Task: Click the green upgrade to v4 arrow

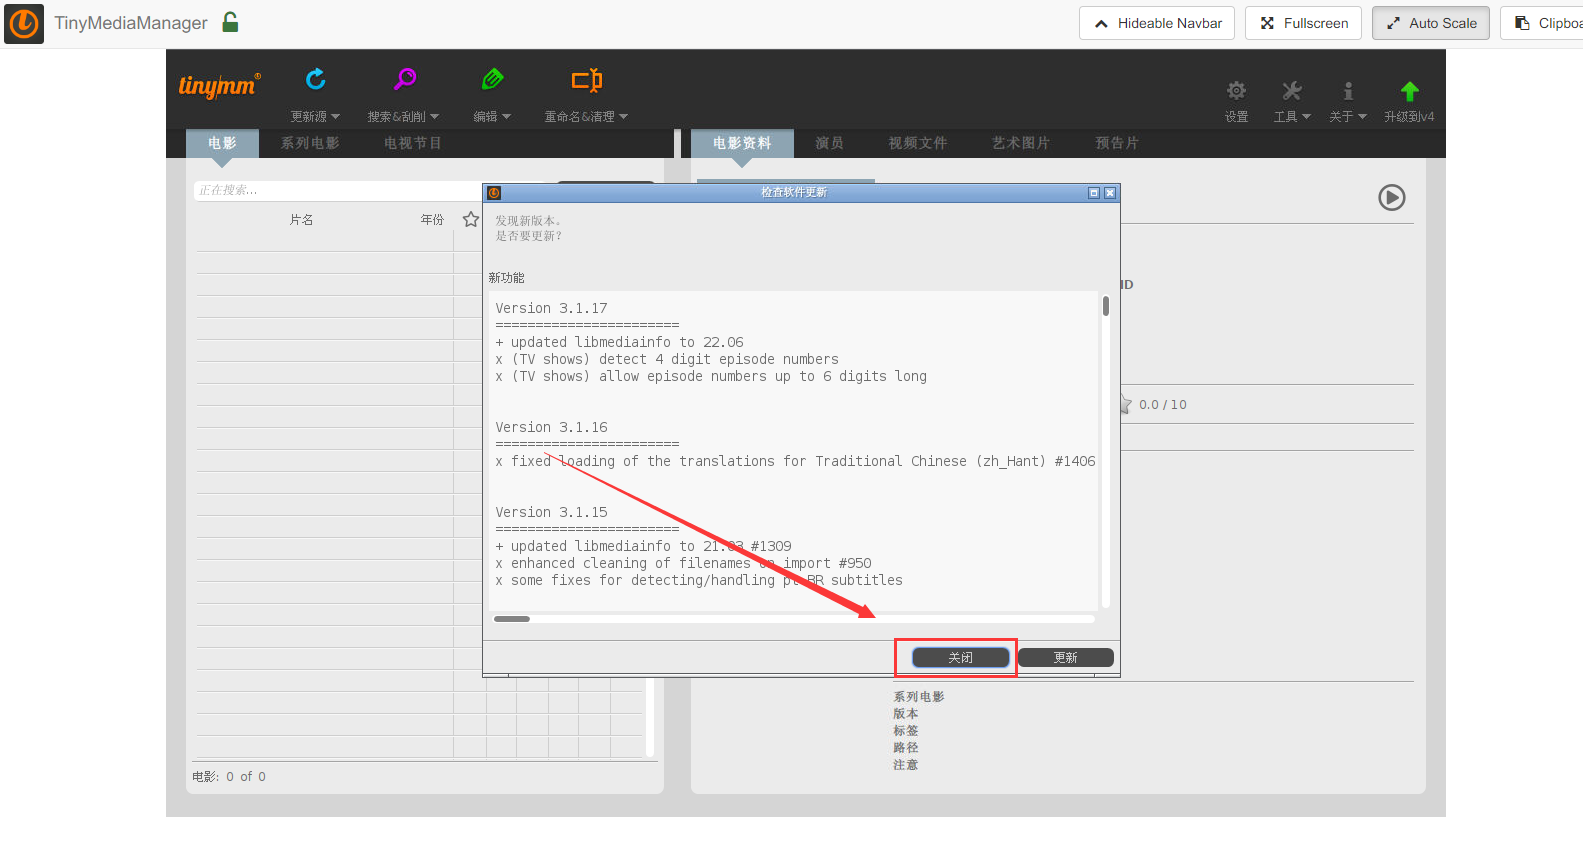Action: [1409, 92]
